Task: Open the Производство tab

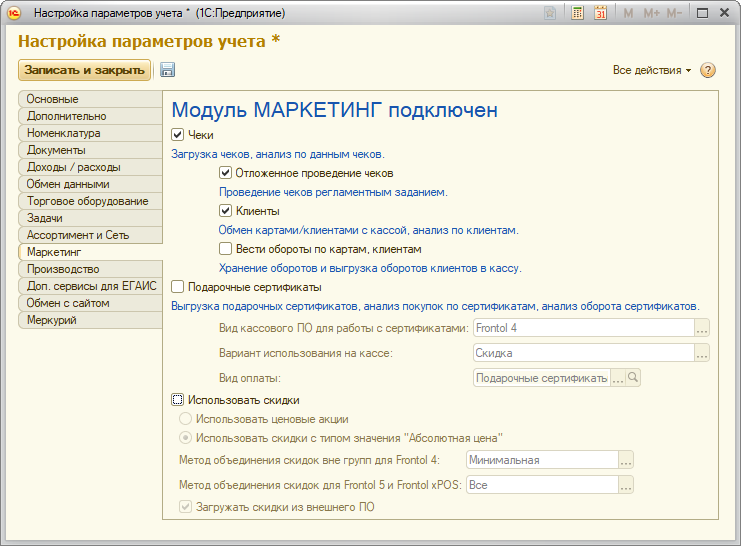Action: click(x=90, y=269)
